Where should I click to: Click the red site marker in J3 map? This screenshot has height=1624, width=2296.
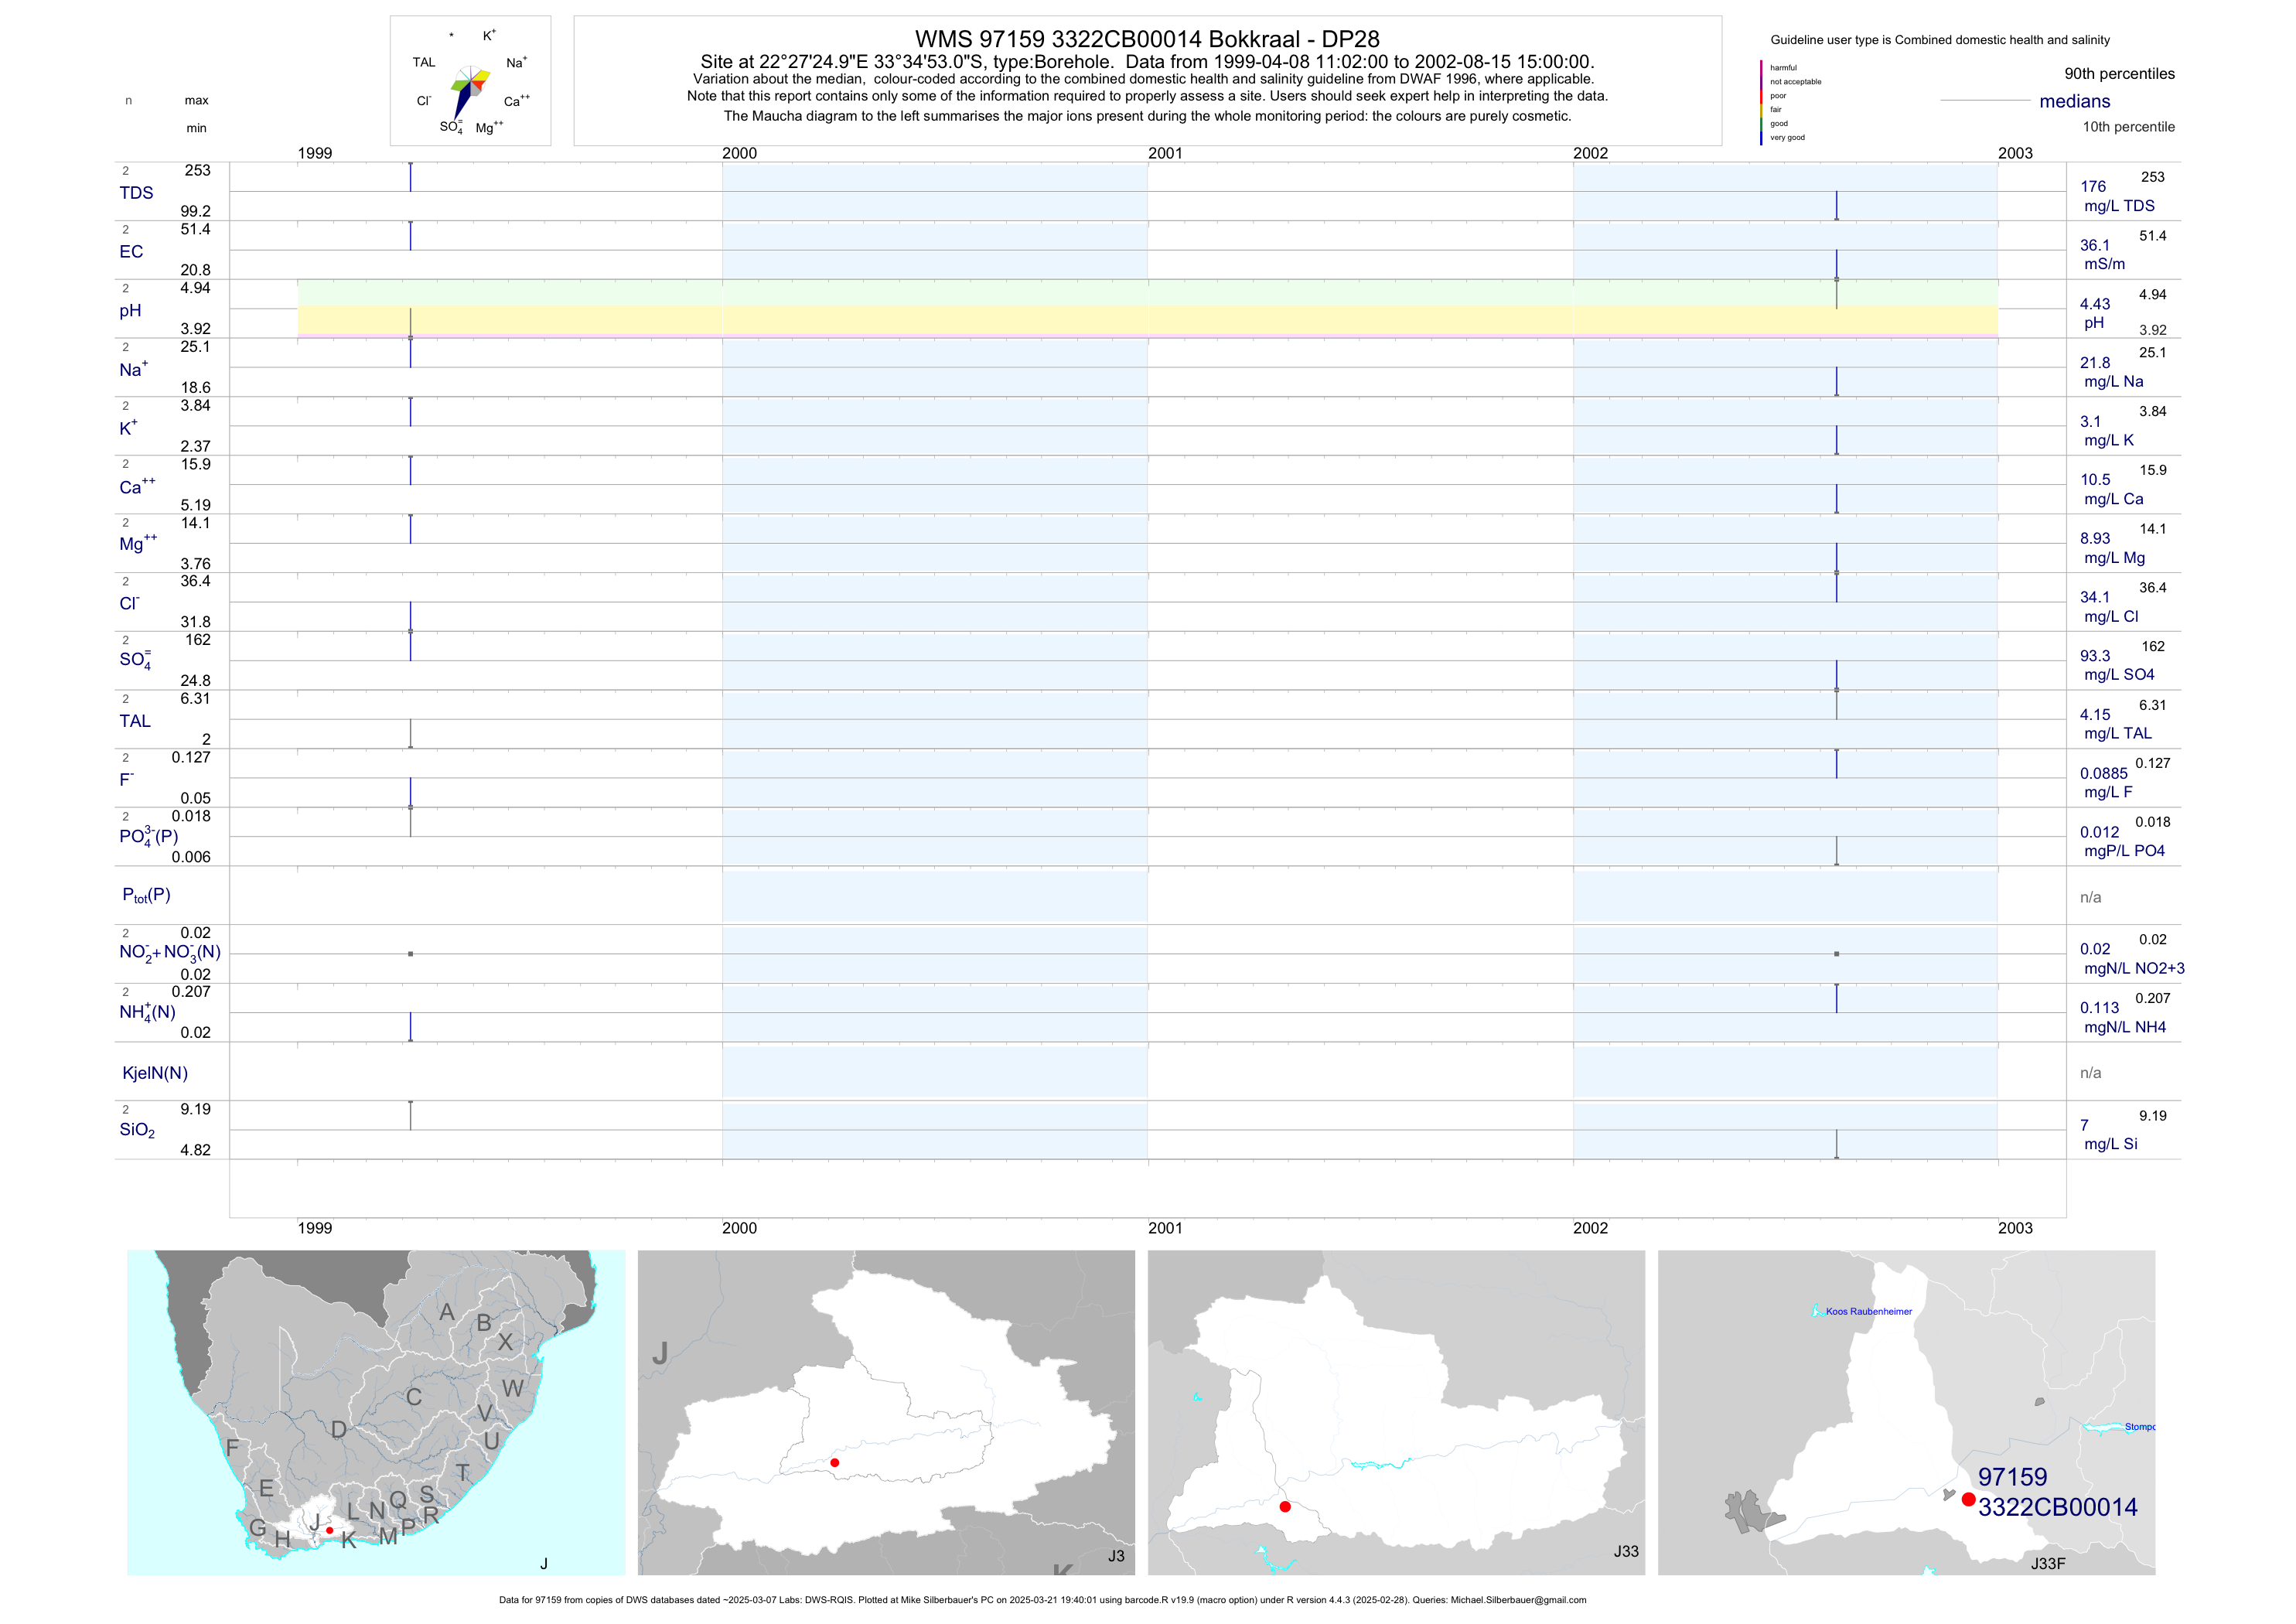click(x=835, y=1462)
